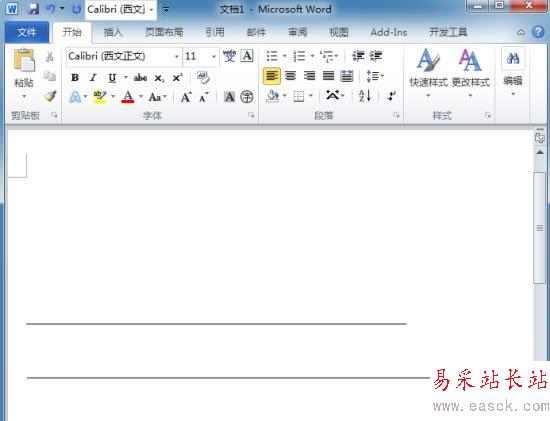Toggle Subscript formatting
The height and width of the screenshot is (421, 550).
point(159,78)
